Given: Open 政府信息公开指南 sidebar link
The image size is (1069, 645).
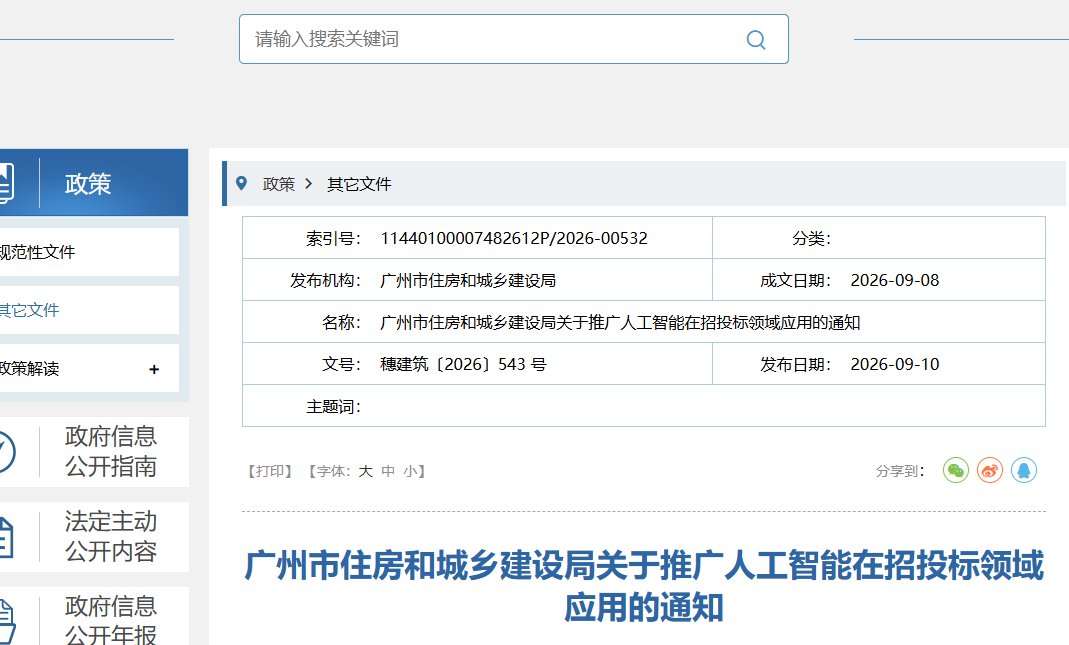Looking at the screenshot, I should (111, 451).
